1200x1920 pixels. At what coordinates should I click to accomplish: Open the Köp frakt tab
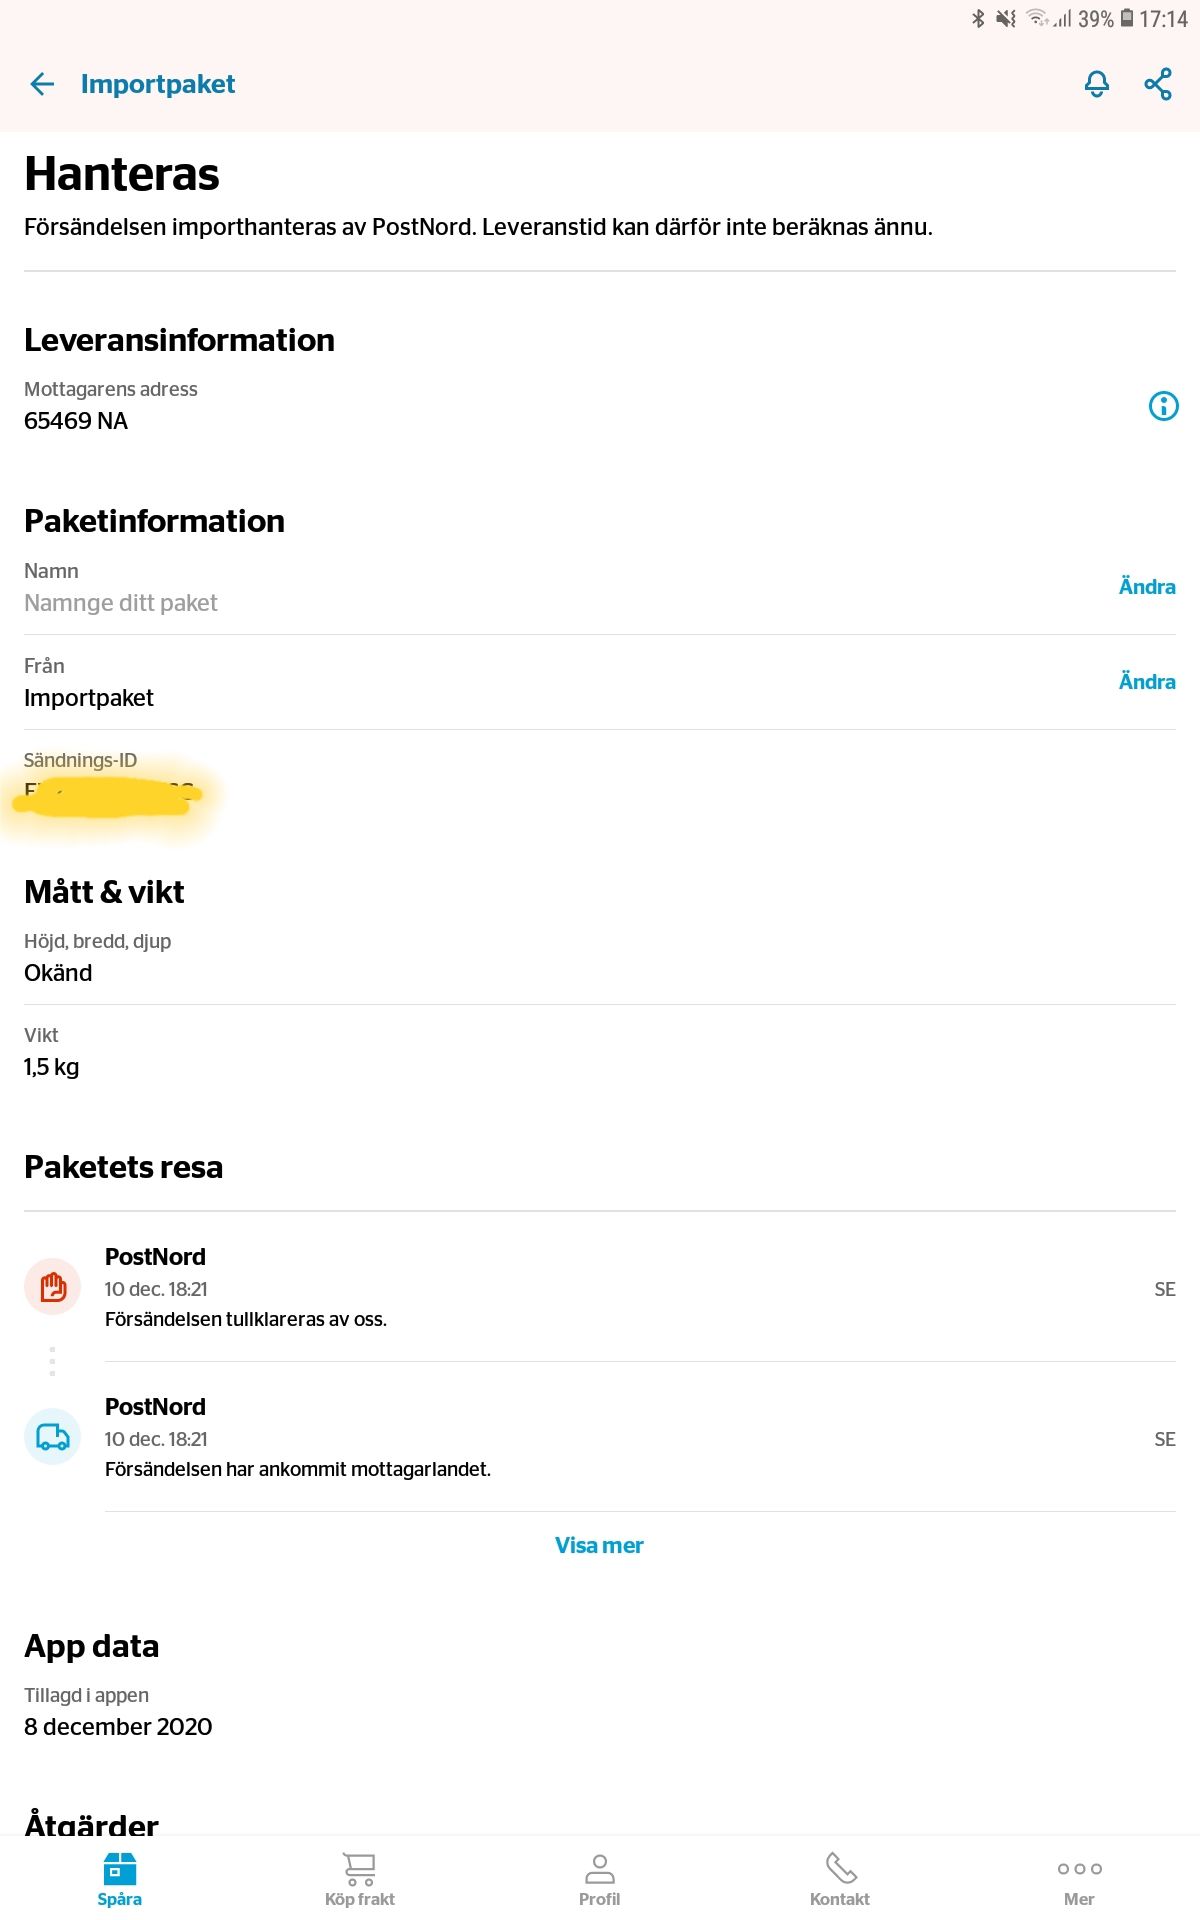(x=360, y=1879)
